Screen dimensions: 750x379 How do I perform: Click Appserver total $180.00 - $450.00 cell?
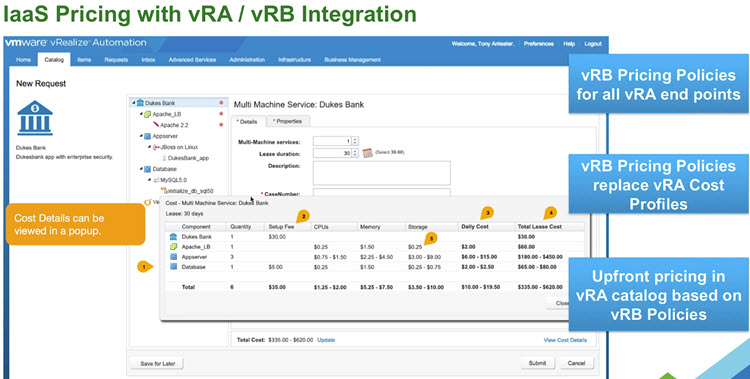(540, 257)
